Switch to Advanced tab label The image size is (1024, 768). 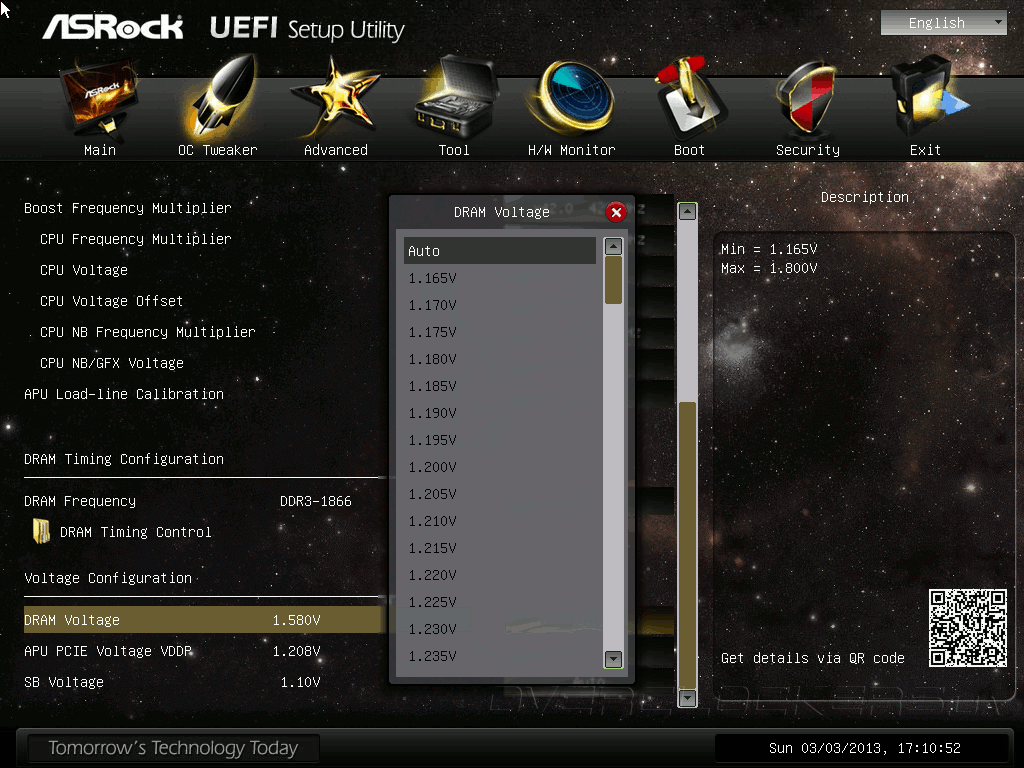tap(336, 150)
